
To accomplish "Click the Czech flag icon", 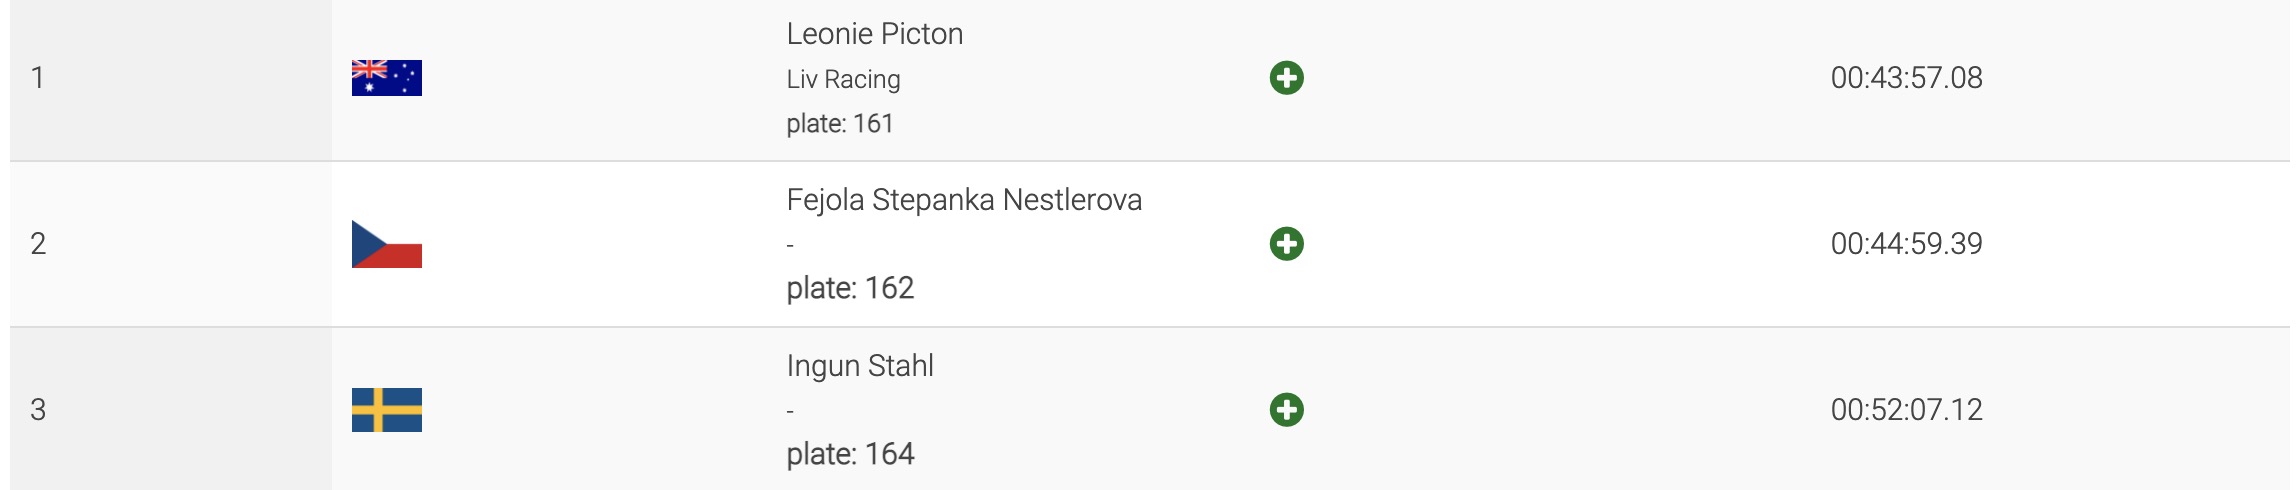I will 386,244.
